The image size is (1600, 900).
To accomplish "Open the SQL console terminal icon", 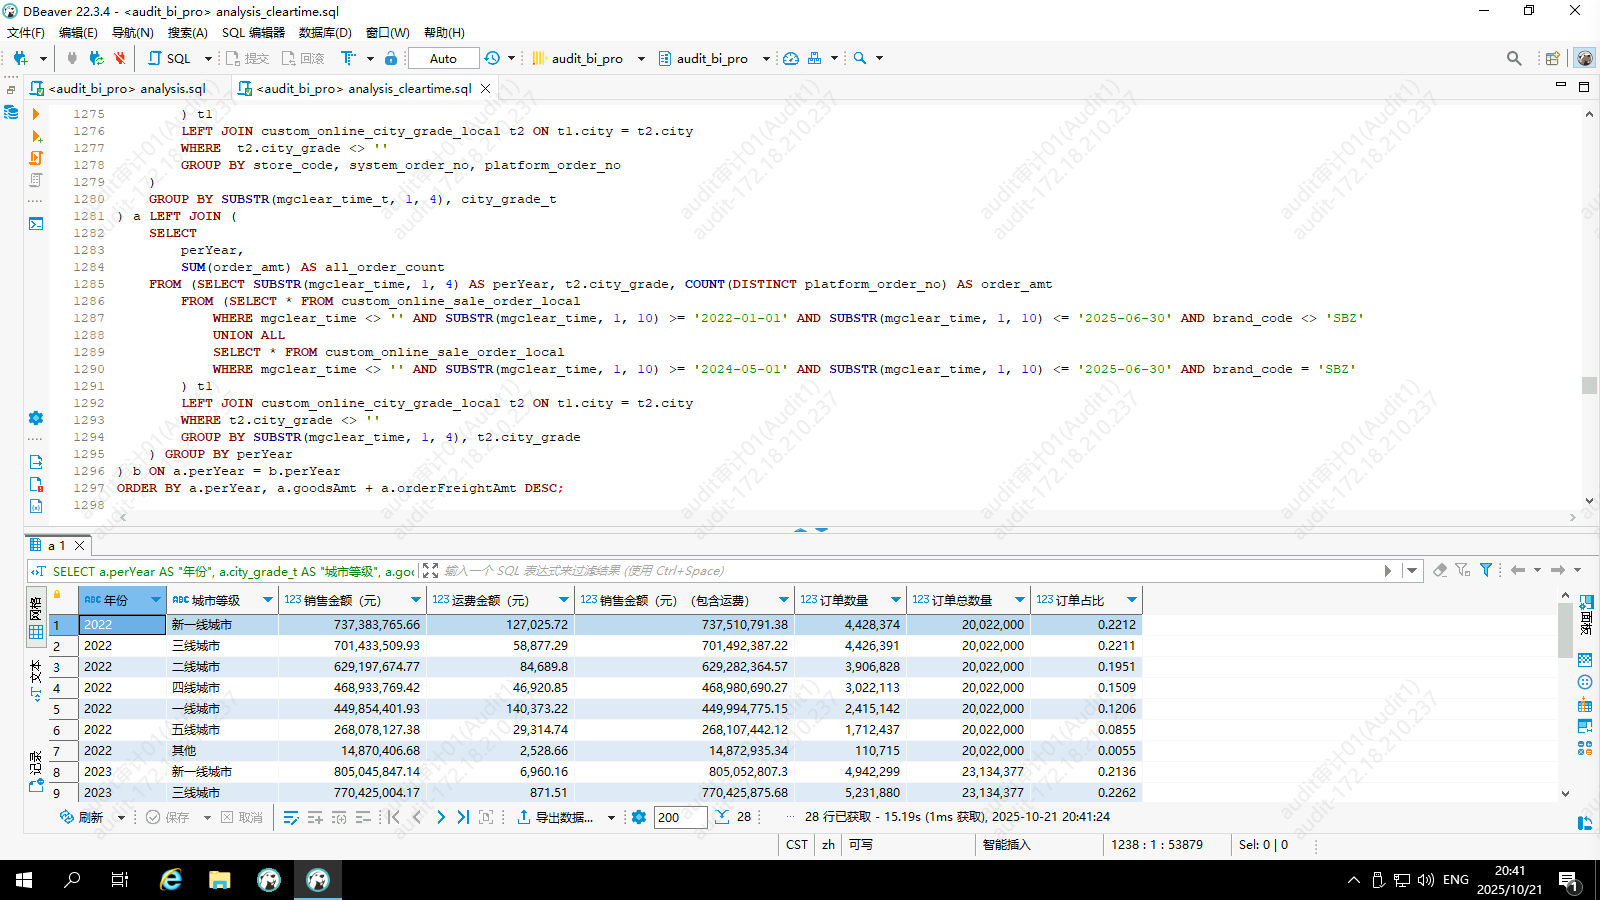I will pos(36,223).
